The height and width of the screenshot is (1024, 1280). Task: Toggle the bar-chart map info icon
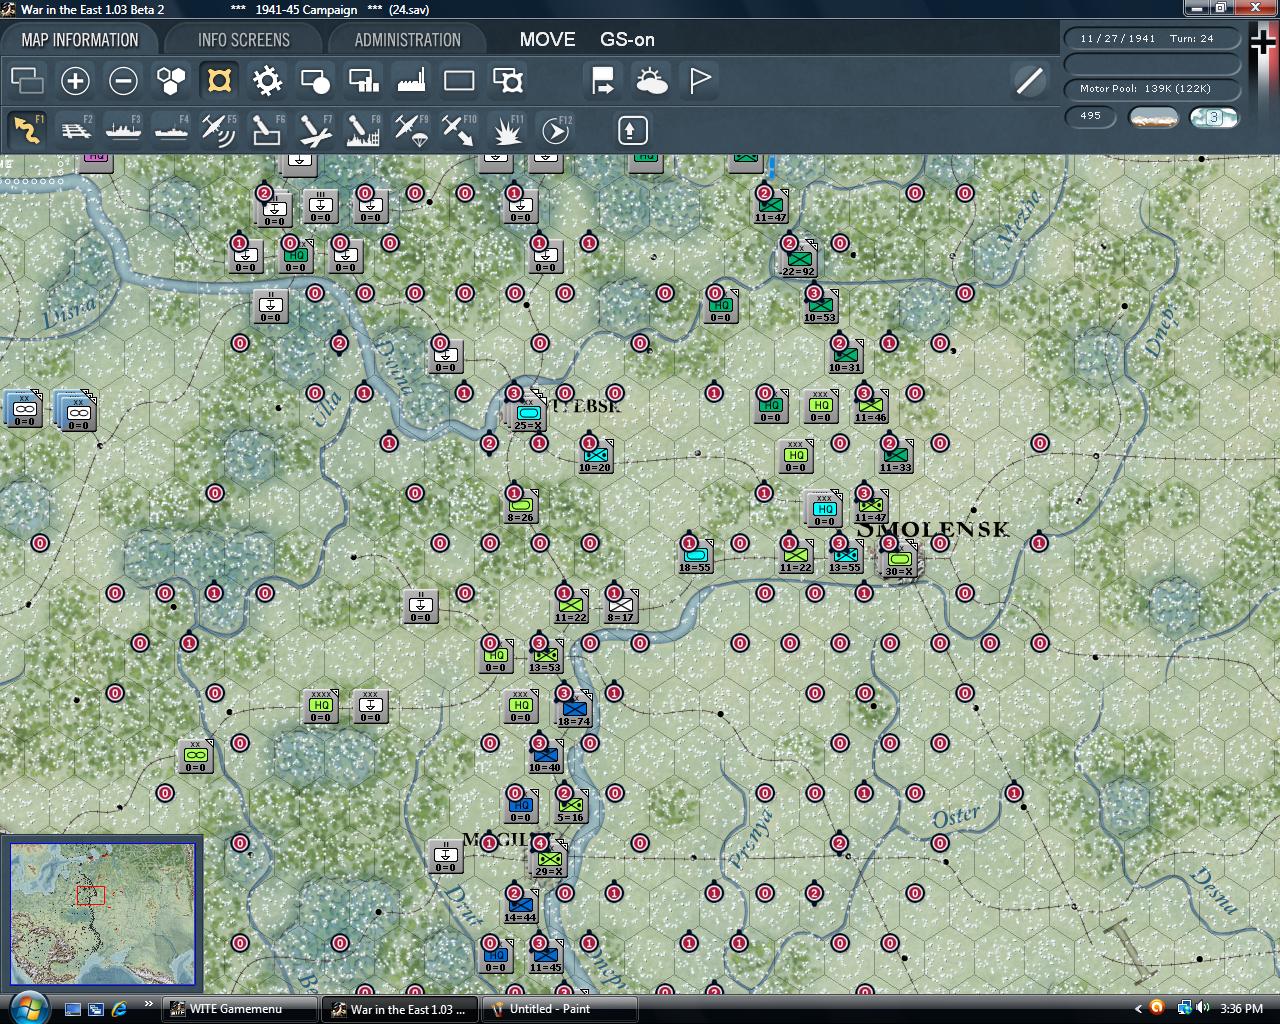[363, 81]
